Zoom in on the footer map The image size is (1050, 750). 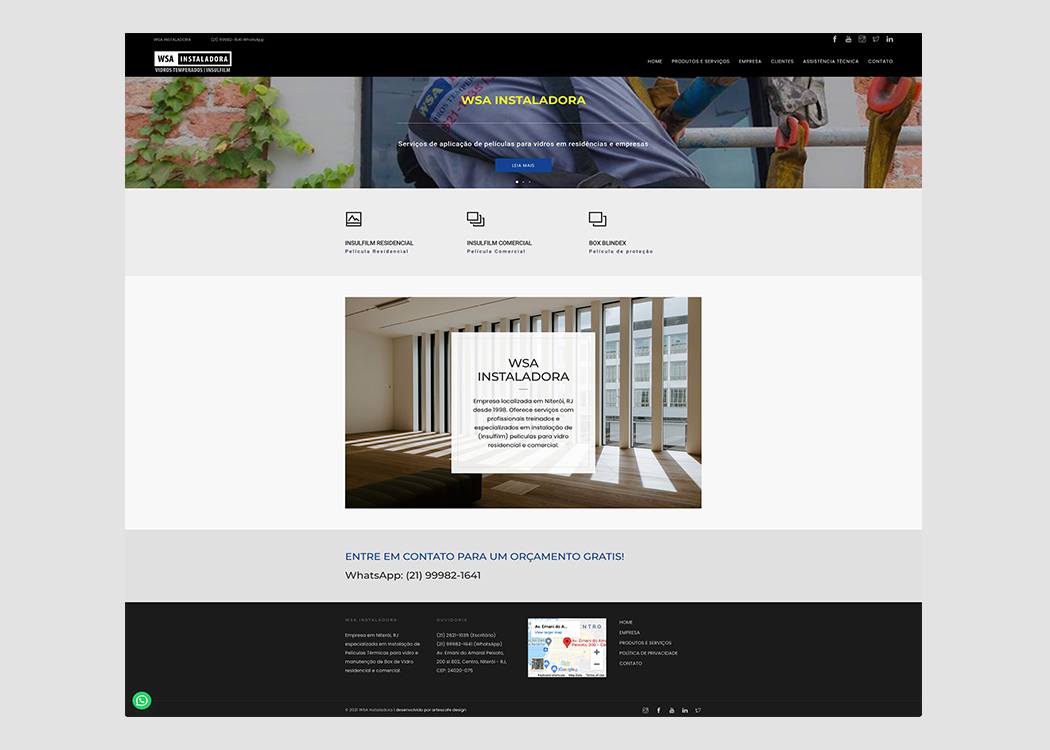(x=597, y=652)
